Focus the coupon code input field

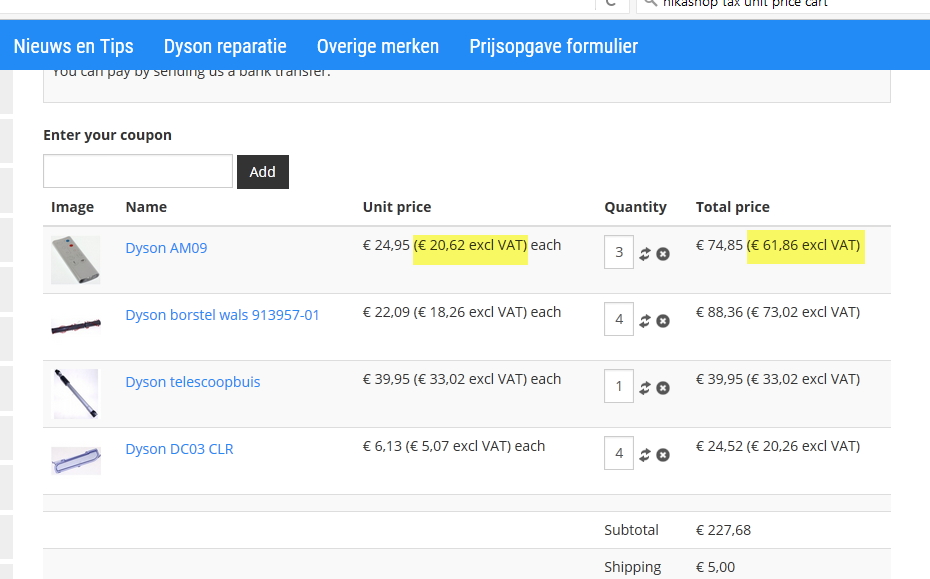138,171
